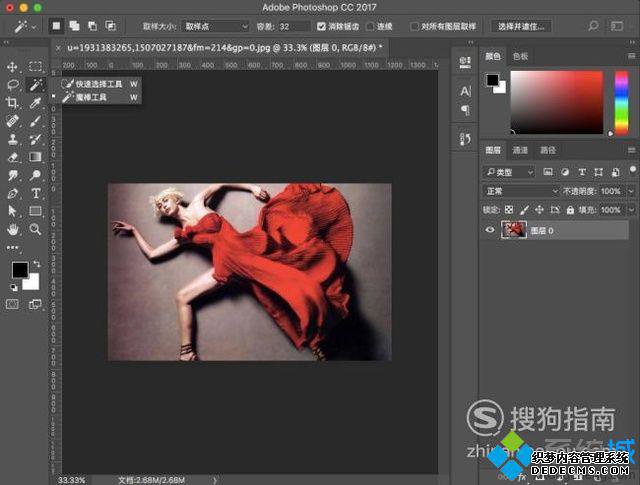Viewport: 640px width, 485px height.
Task: Toggle the 消除锯齿 anti-alias checkbox
Action: click(x=322, y=26)
